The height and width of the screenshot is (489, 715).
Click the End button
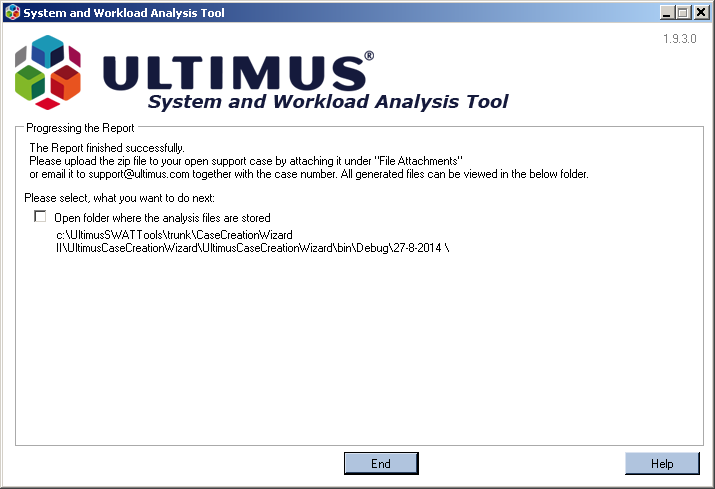tap(381, 463)
